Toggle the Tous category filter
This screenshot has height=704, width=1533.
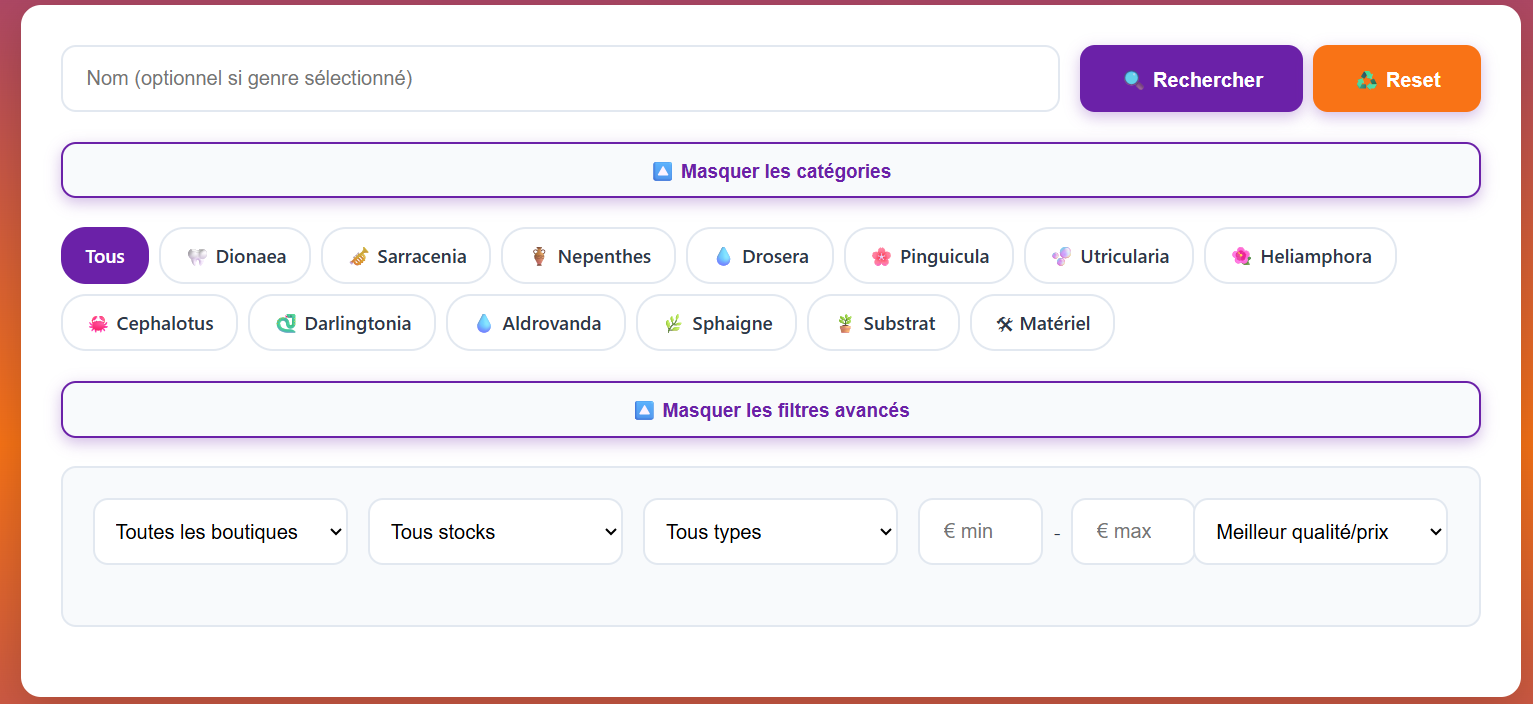click(x=104, y=256)
